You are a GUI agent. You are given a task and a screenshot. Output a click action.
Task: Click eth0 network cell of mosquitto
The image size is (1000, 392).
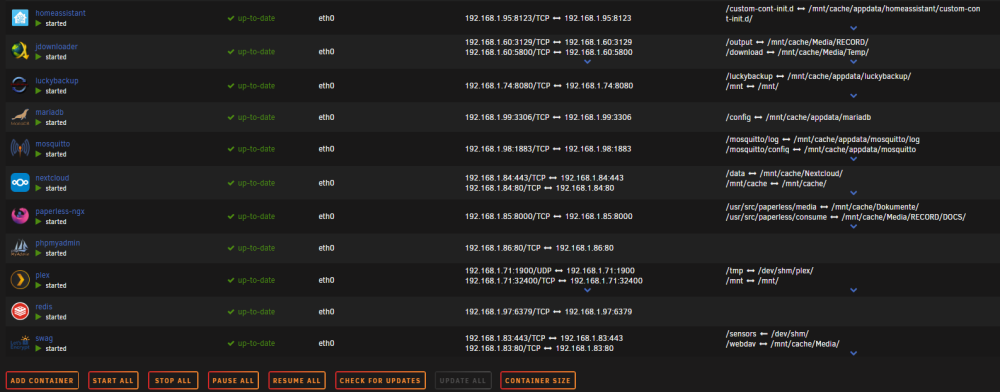[x=326, y=149]
